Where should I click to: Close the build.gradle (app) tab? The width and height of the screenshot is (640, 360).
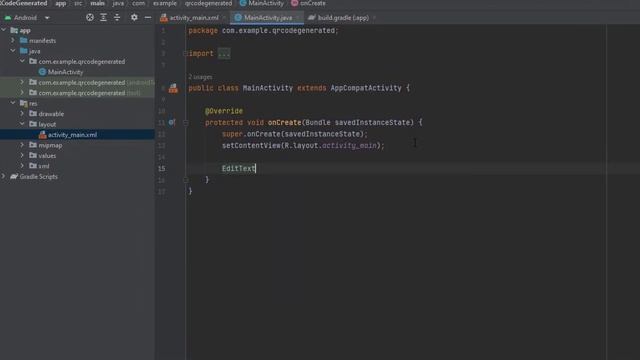pyautogui.click(x=374, y=18)
